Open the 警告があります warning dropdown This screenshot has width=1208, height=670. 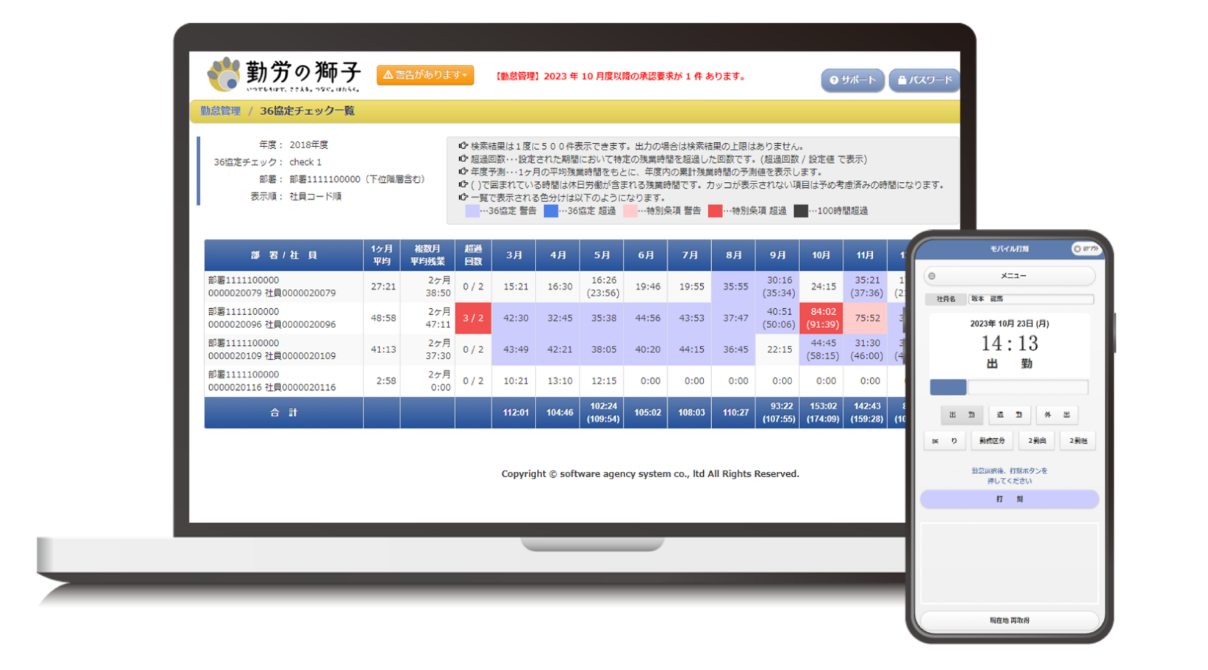click(x=425, y=75)
